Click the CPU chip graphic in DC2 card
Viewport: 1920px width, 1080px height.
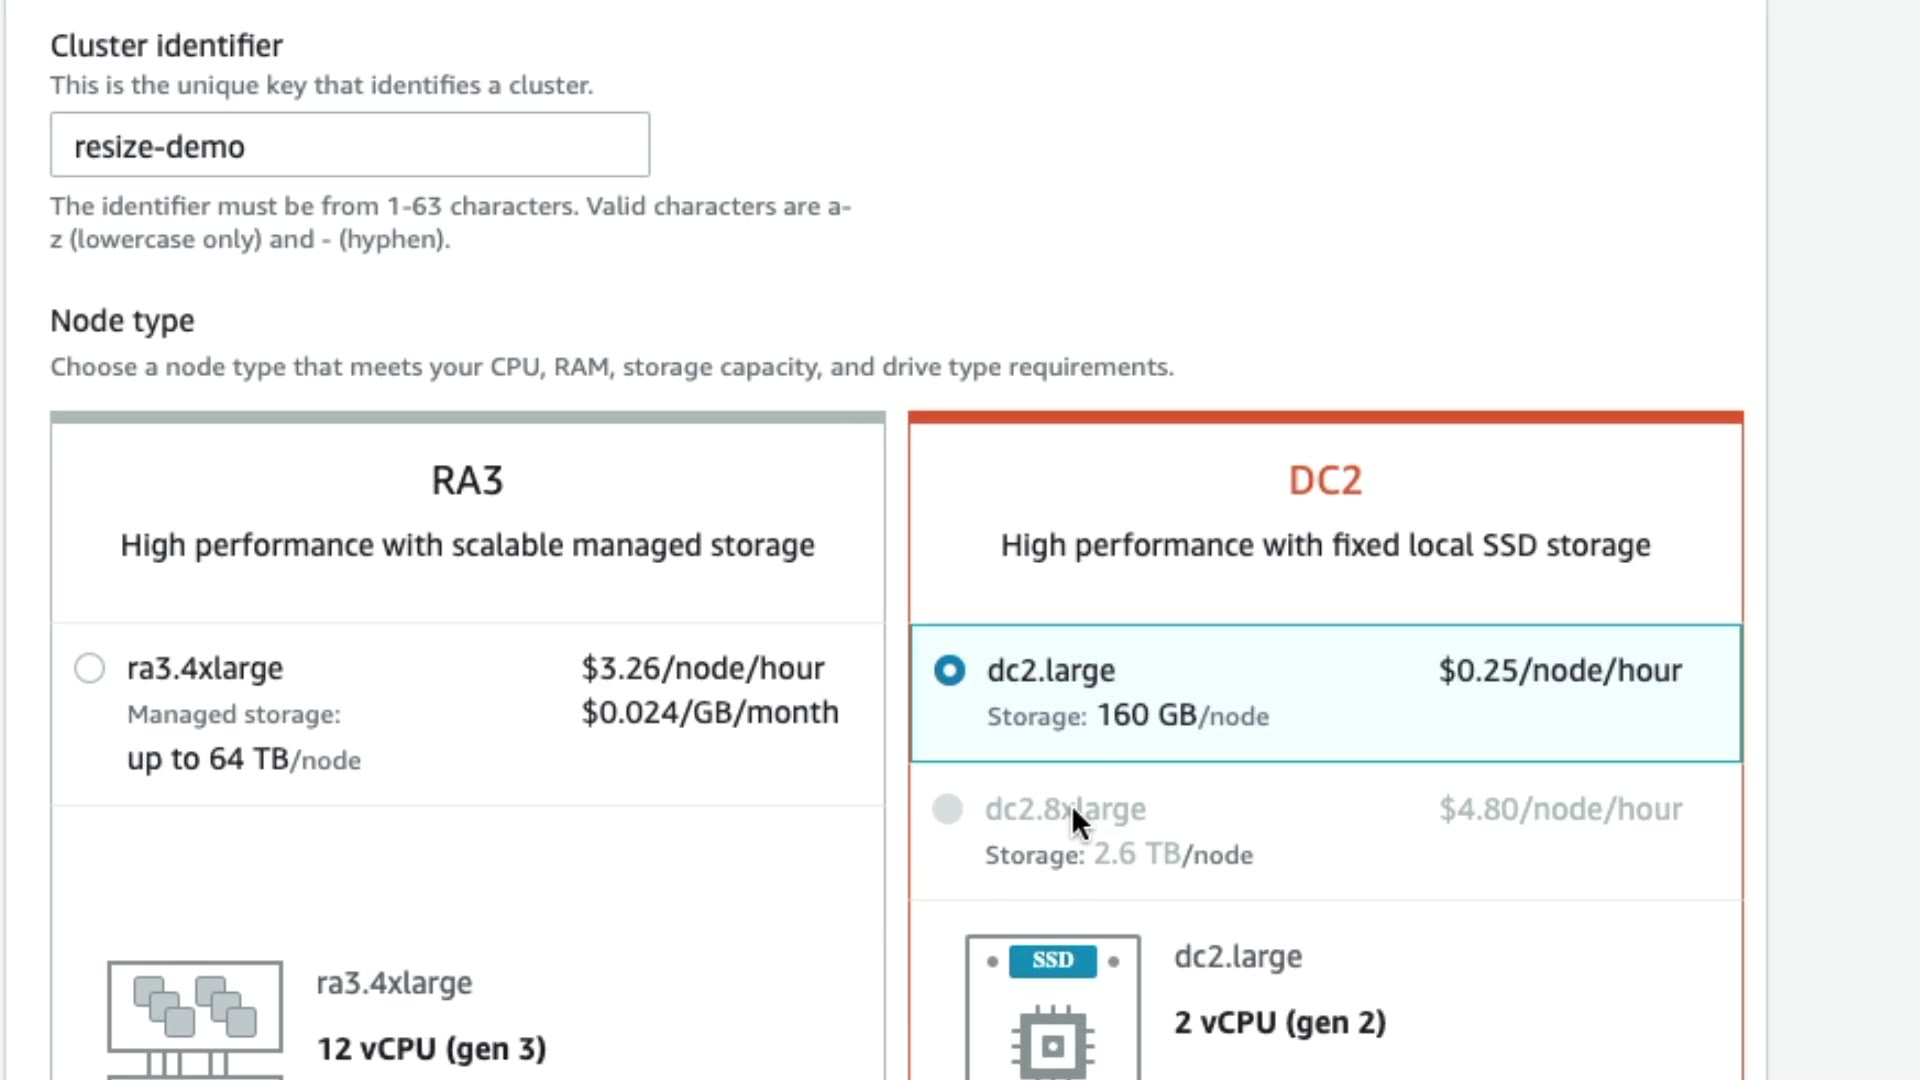click(x=1052, y=1045)
